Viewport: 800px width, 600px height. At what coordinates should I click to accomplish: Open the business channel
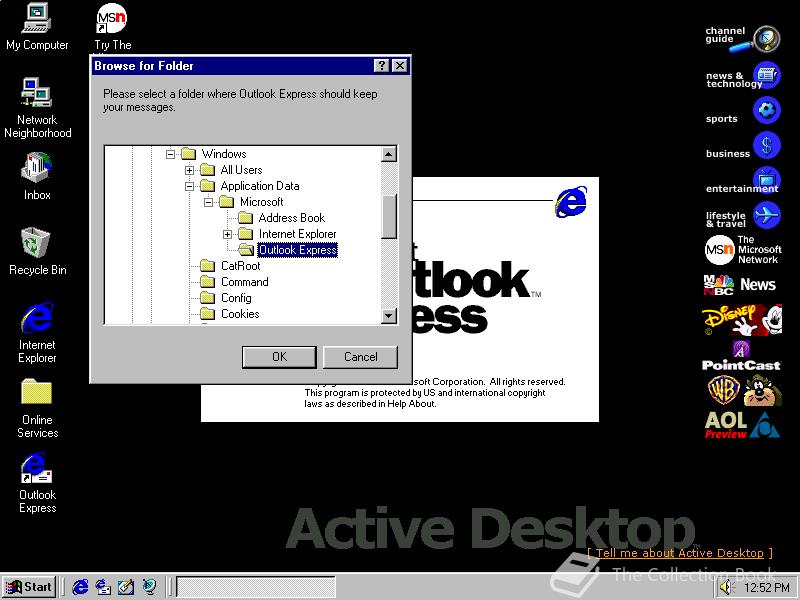click(x=742, y=147)
